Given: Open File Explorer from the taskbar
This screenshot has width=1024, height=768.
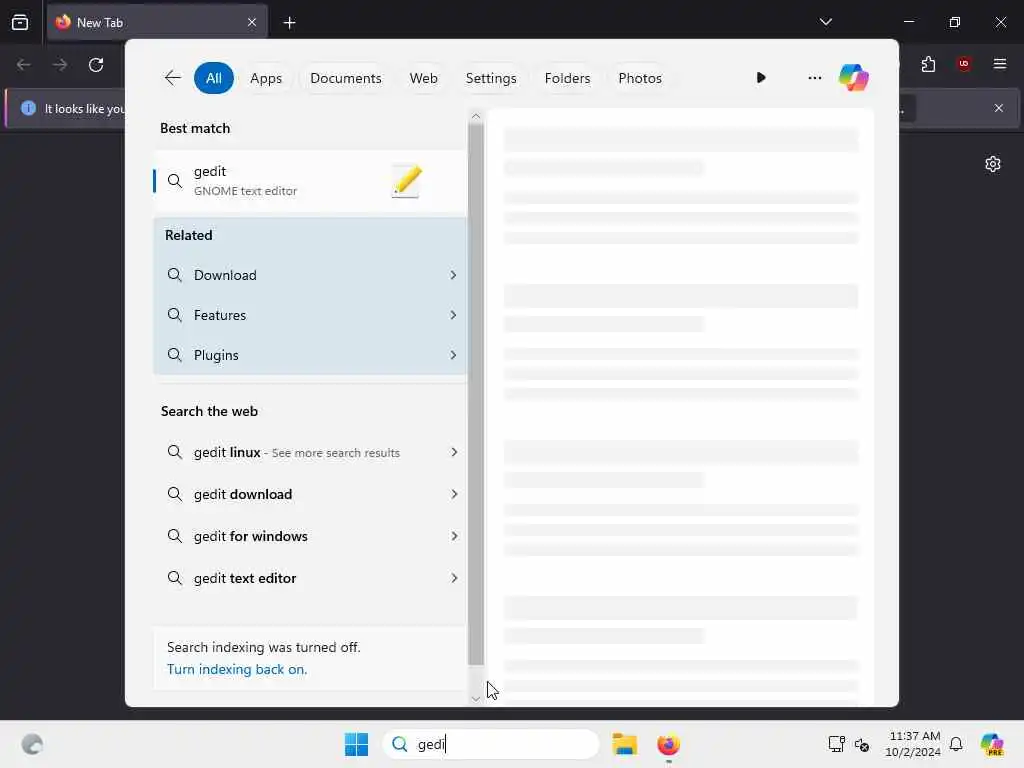Looking at the screenshot, I should tap(624, 744).
